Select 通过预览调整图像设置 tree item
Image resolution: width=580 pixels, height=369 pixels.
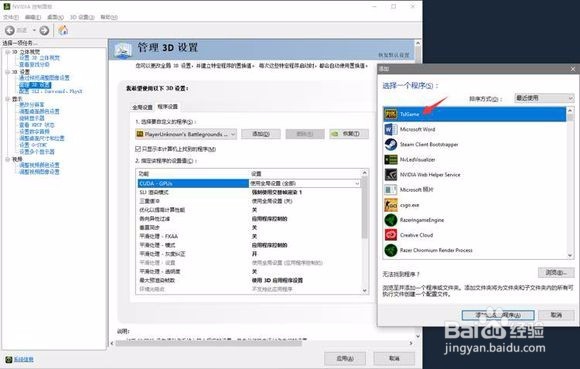pyautogui.click(x=44, y=78)
